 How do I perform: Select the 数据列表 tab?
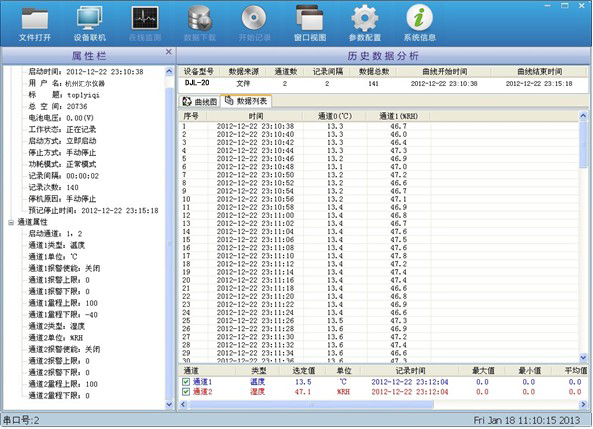246,101
